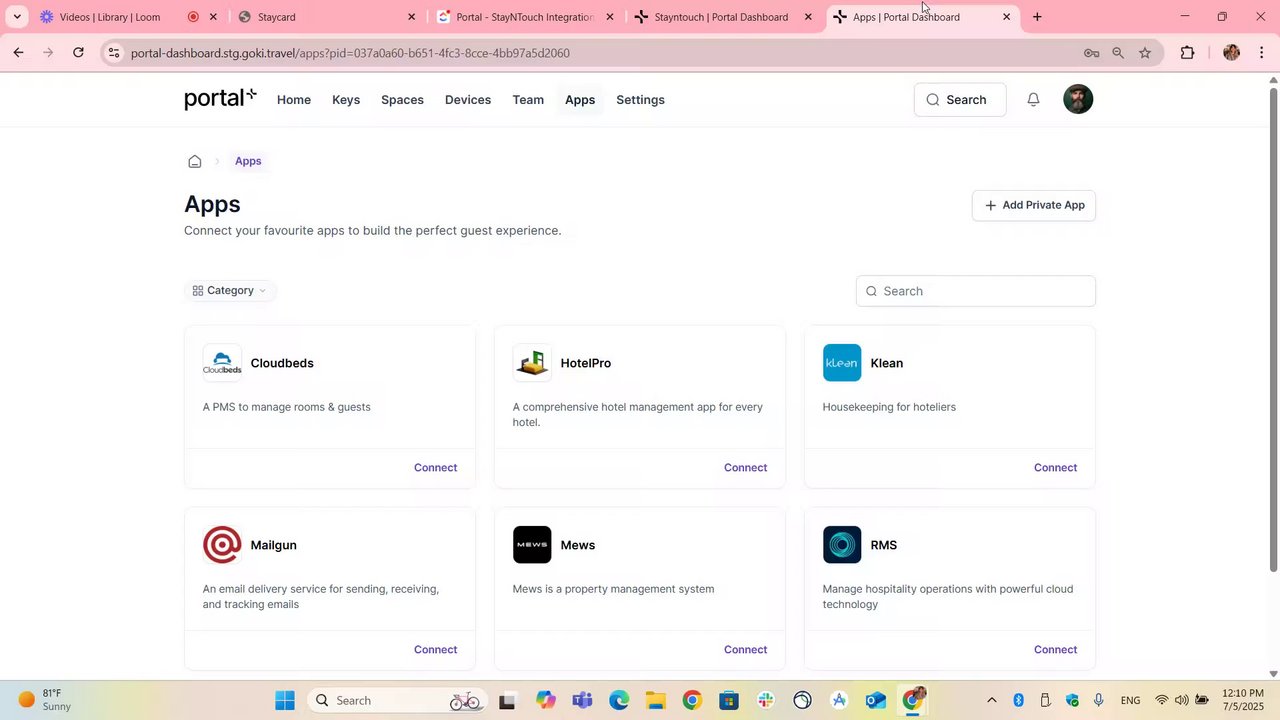Open Microsoft Edge from the taskbar
The height and width of the screenshot is (720, 1280).
[619, 700]
